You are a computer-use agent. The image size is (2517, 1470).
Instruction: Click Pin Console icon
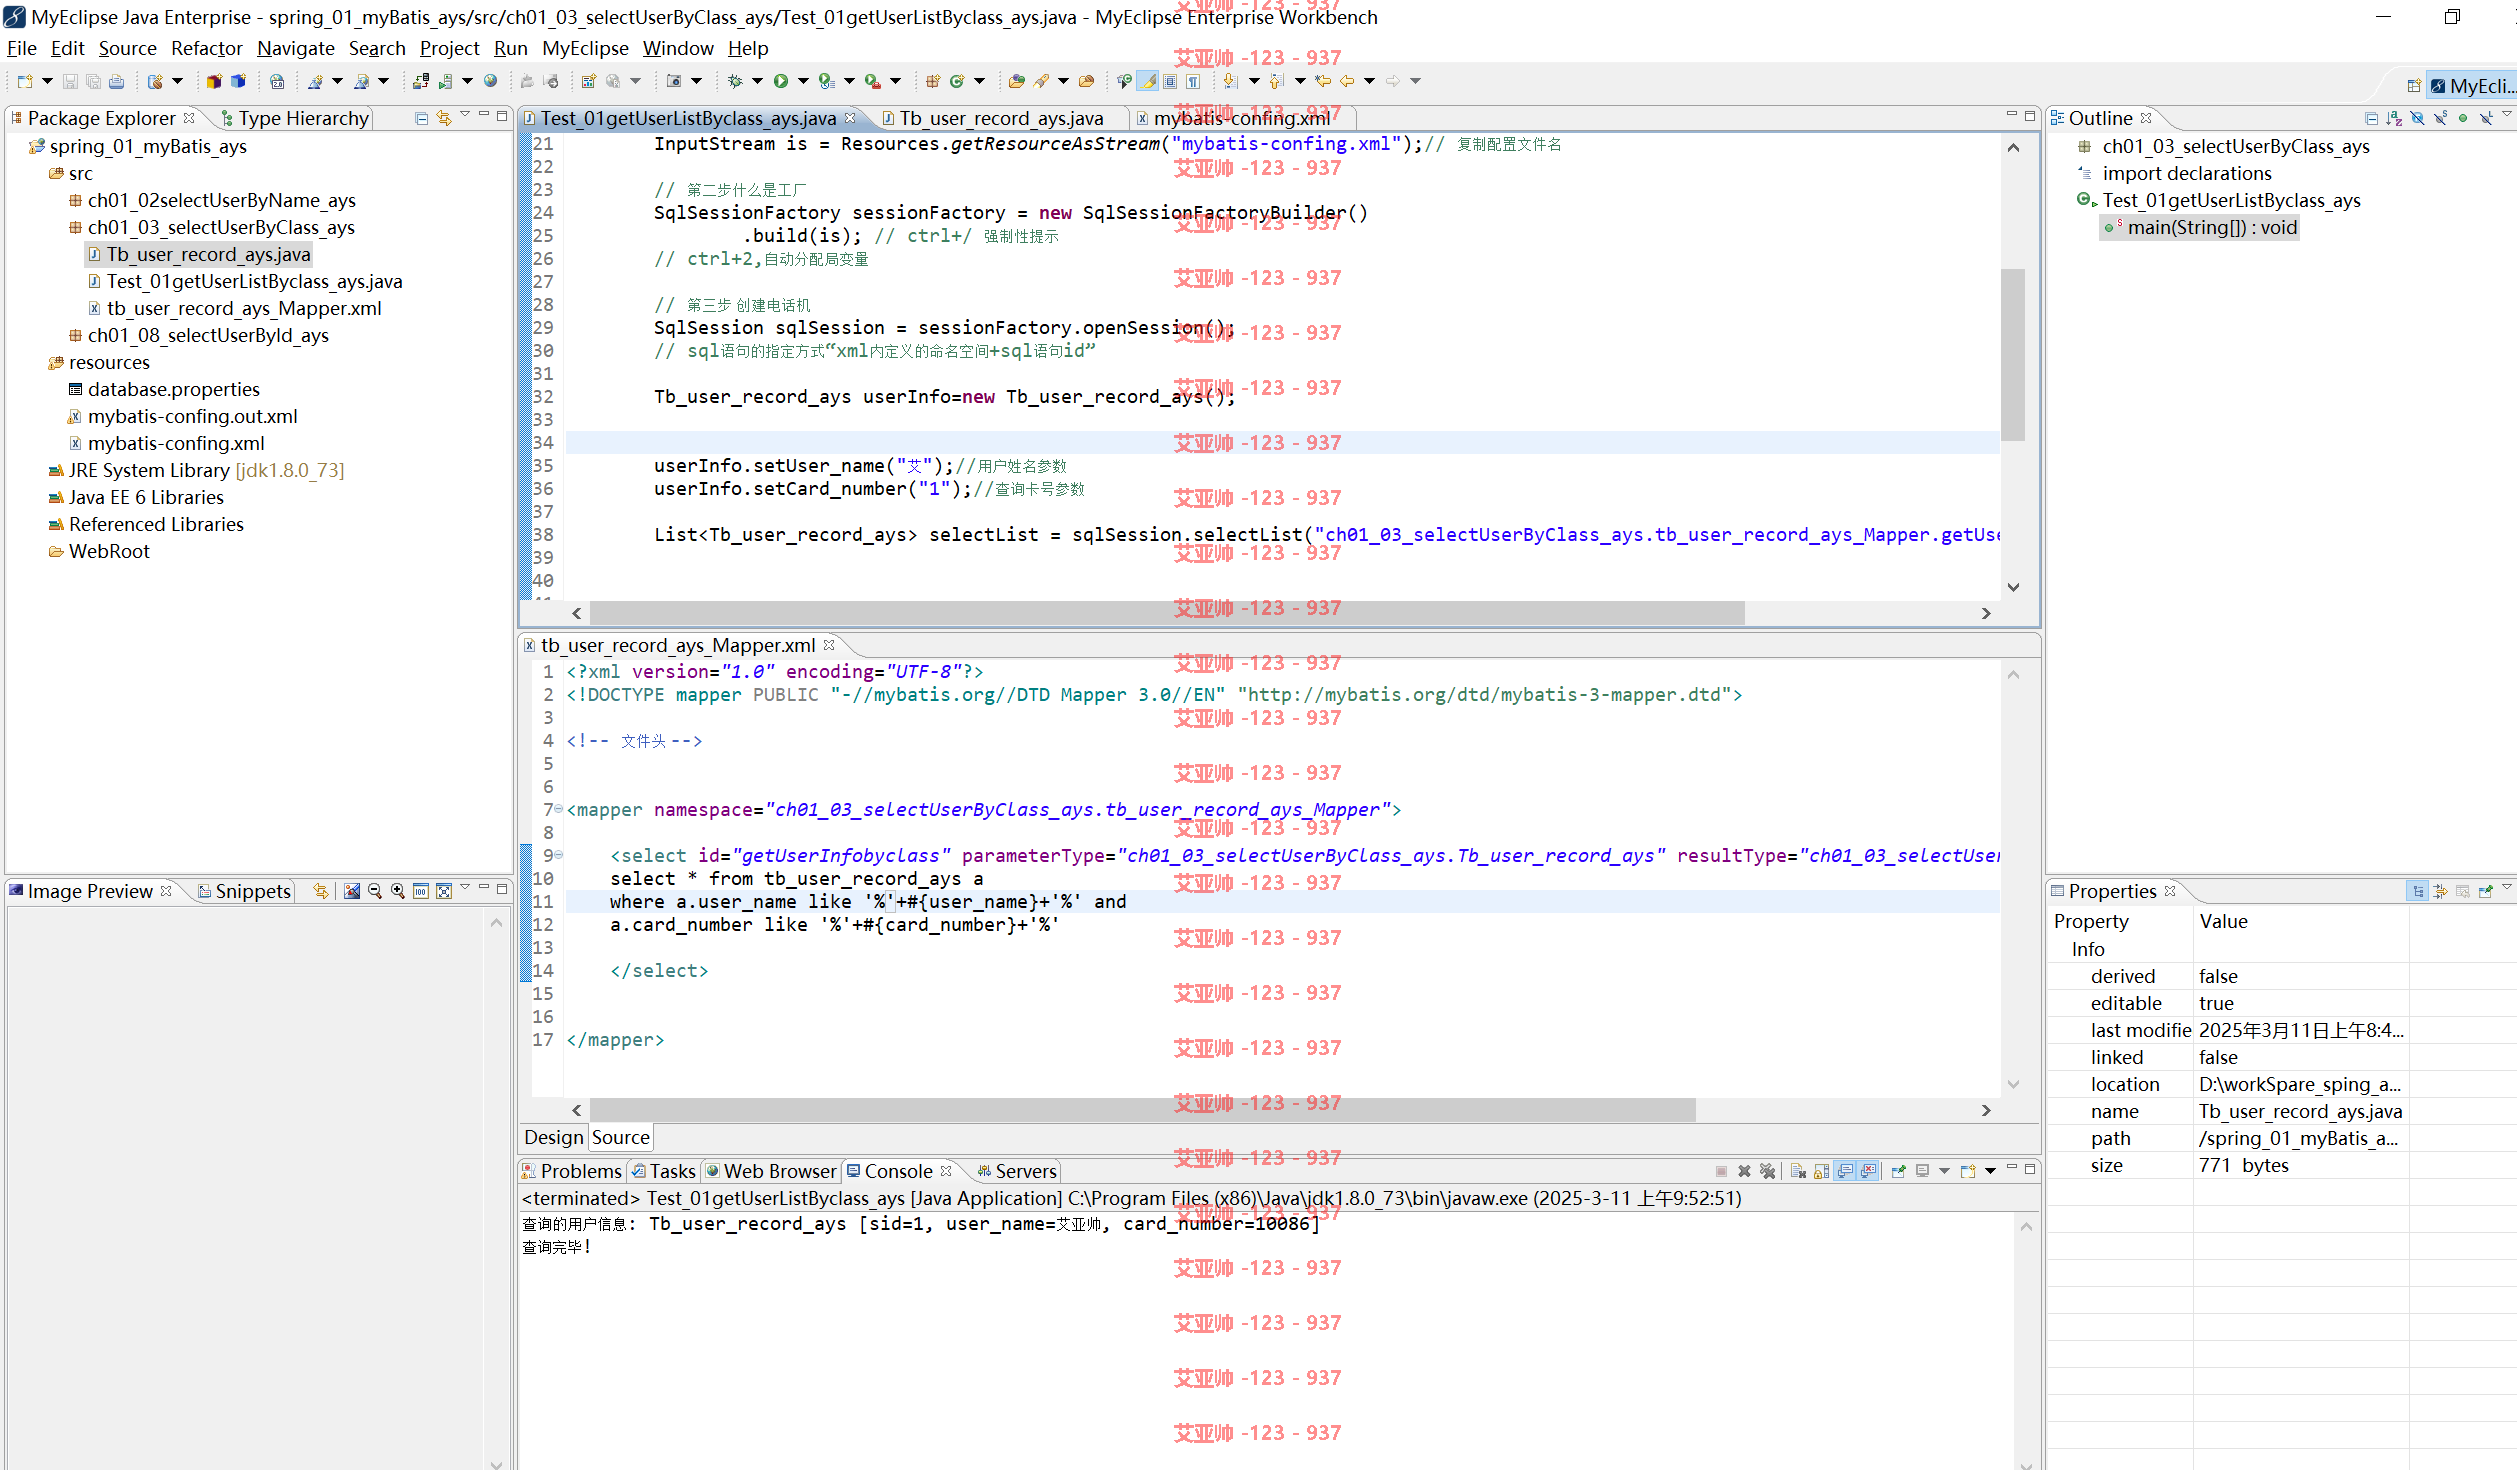click(x=1898, y=1171)
